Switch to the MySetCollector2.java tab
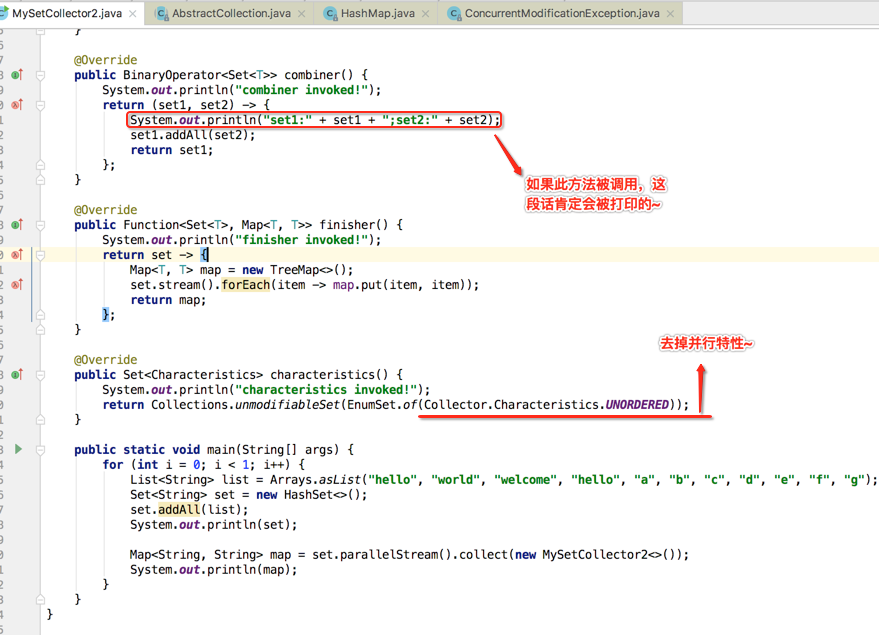Viewport: 879px width, 635px height. (67, 13)
